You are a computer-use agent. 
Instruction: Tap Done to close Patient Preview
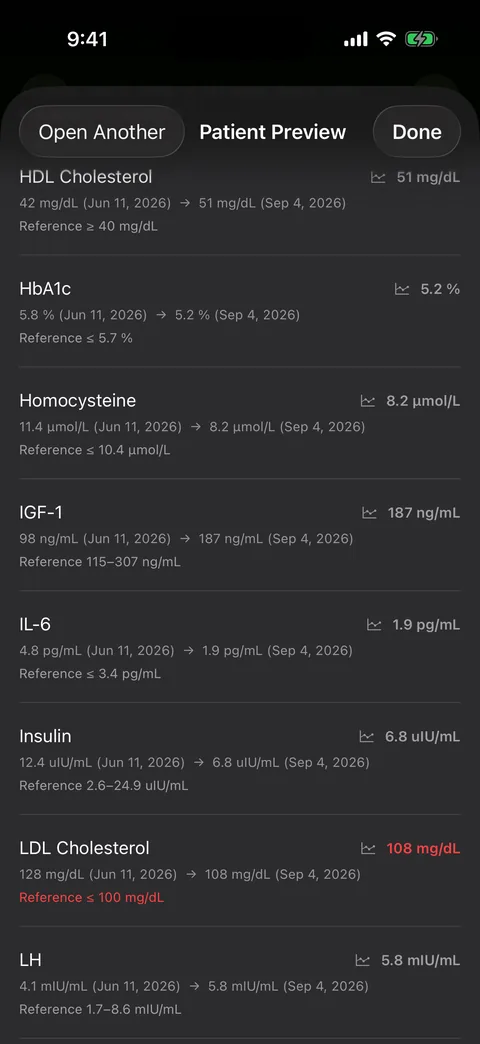click(x=417, y=132)
